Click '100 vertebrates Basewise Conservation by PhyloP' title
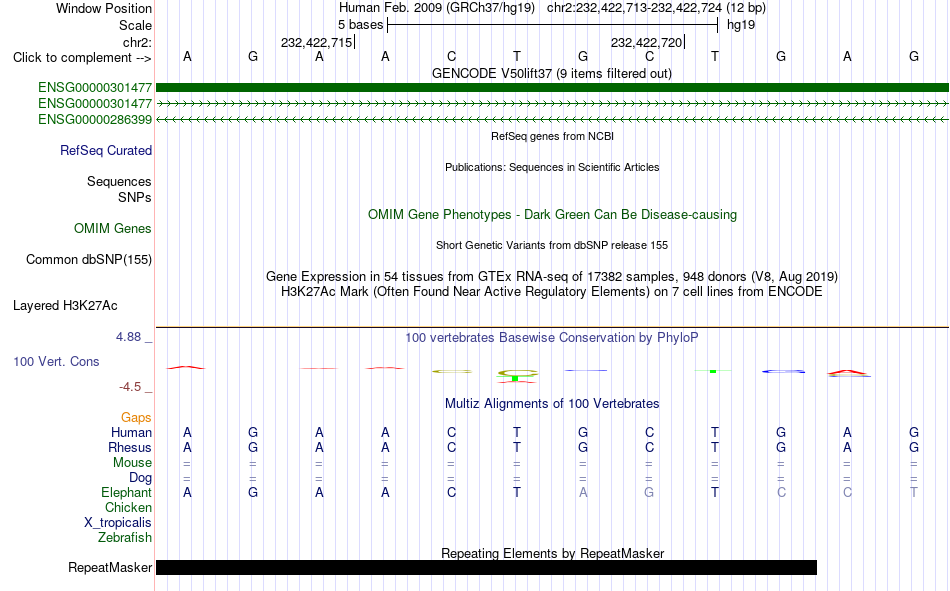Image resolution: width=950 pixels, height=591 pixels. (x=552, y=338)
